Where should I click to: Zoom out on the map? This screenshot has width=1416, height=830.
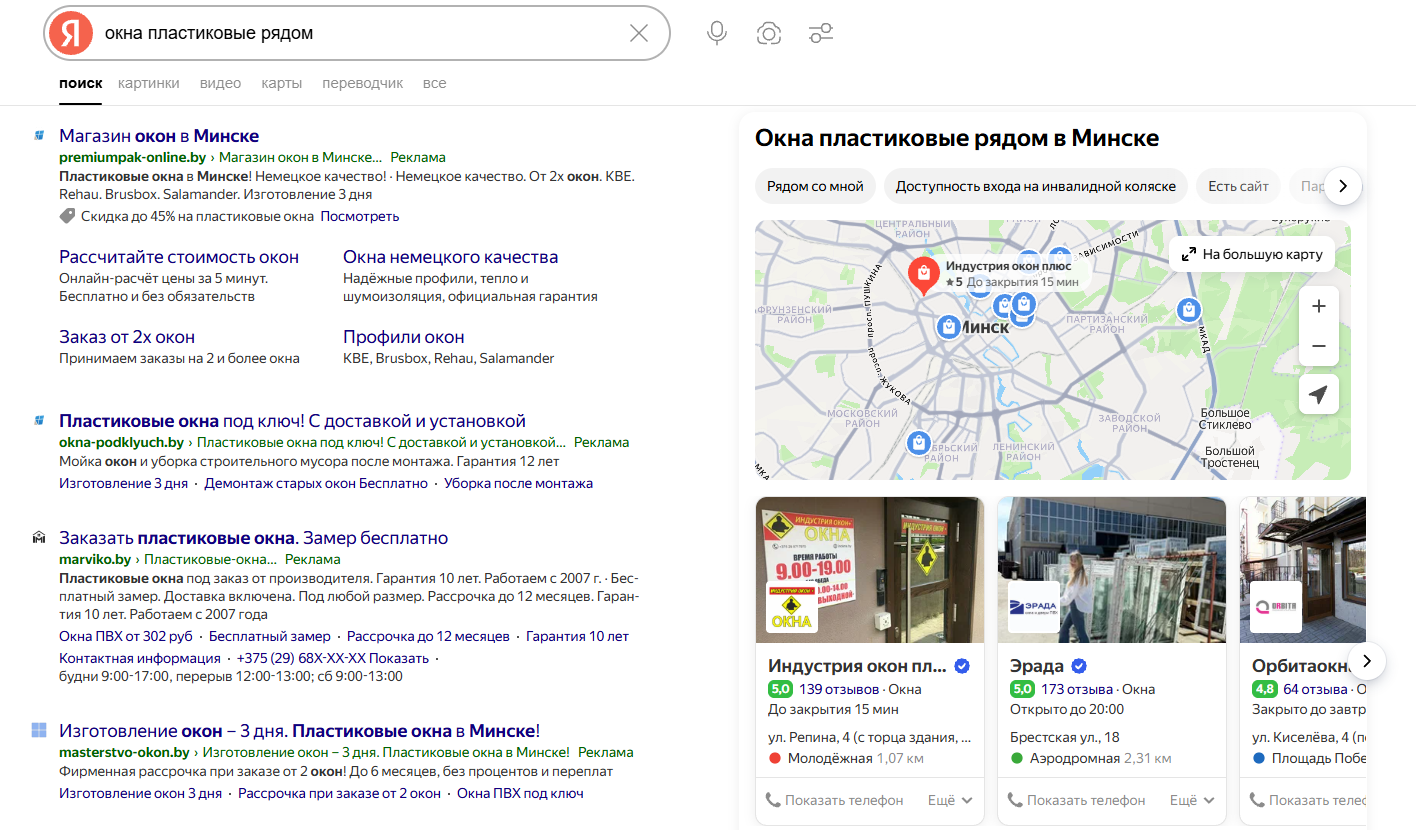(x=1319, y=346)
